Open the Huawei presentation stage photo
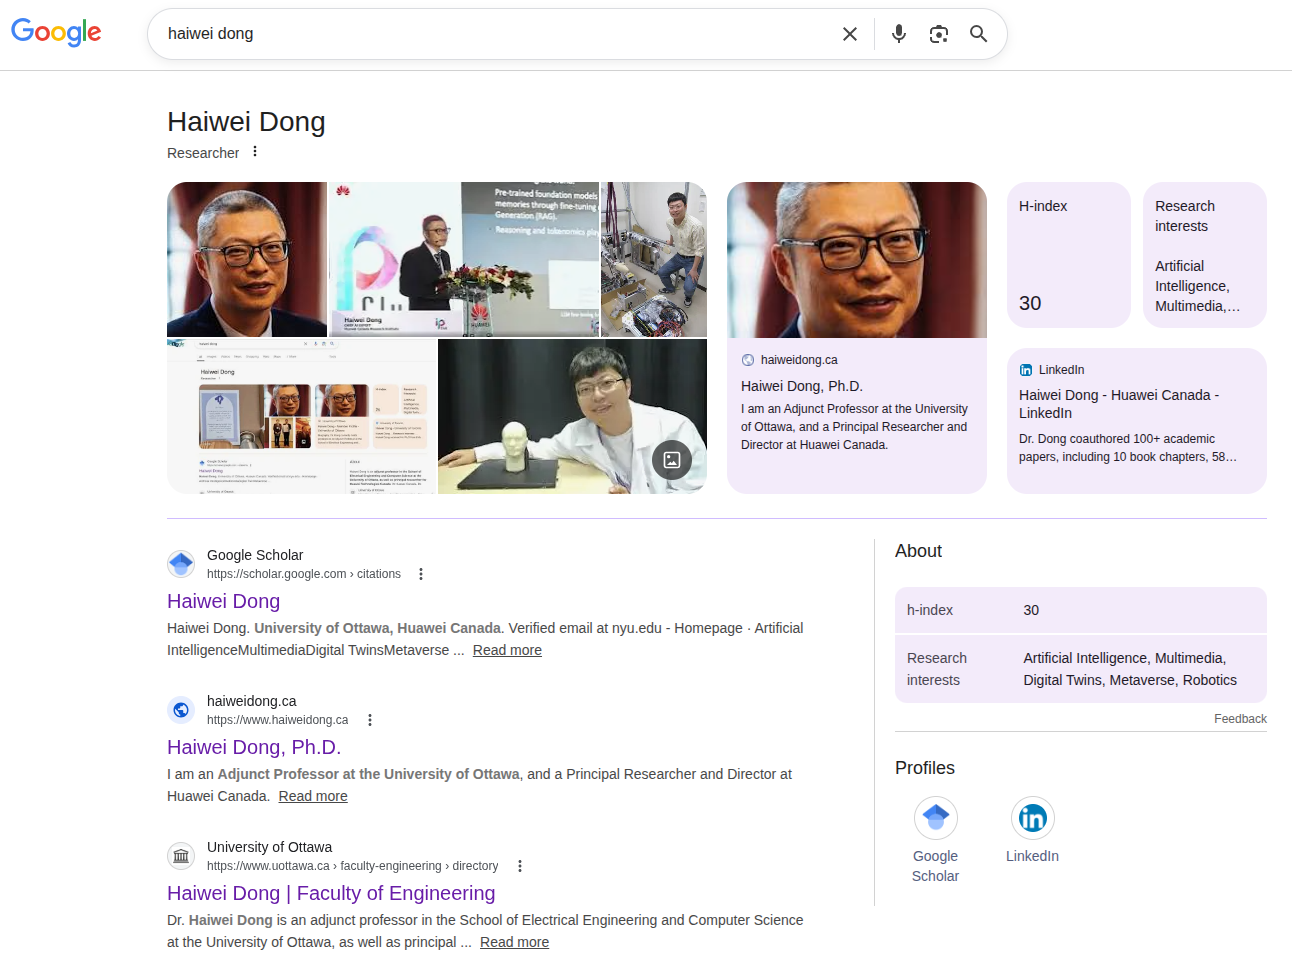 point(464,259)
